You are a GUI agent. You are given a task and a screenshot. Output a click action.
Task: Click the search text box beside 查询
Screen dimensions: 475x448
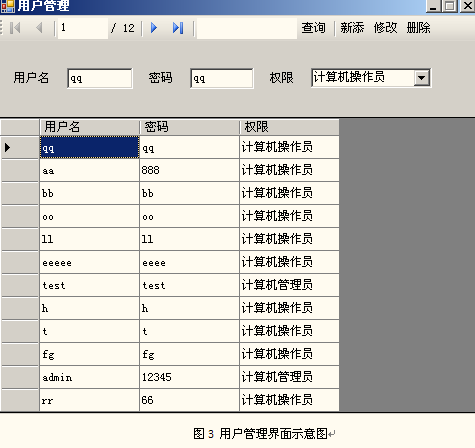click(x=247, y=28)
